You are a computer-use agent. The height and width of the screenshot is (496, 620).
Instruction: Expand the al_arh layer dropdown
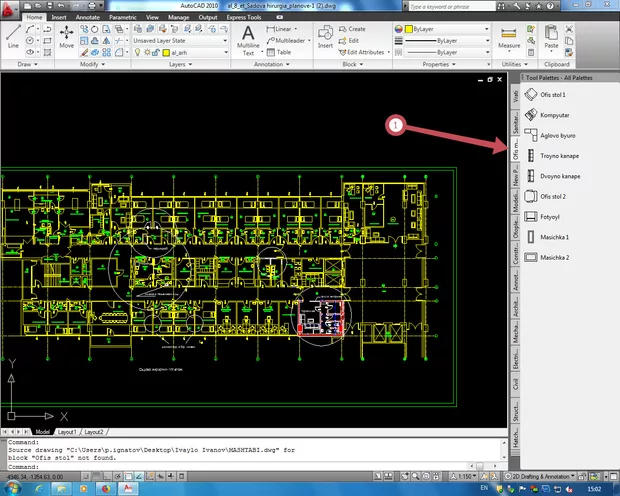[190, 53]
